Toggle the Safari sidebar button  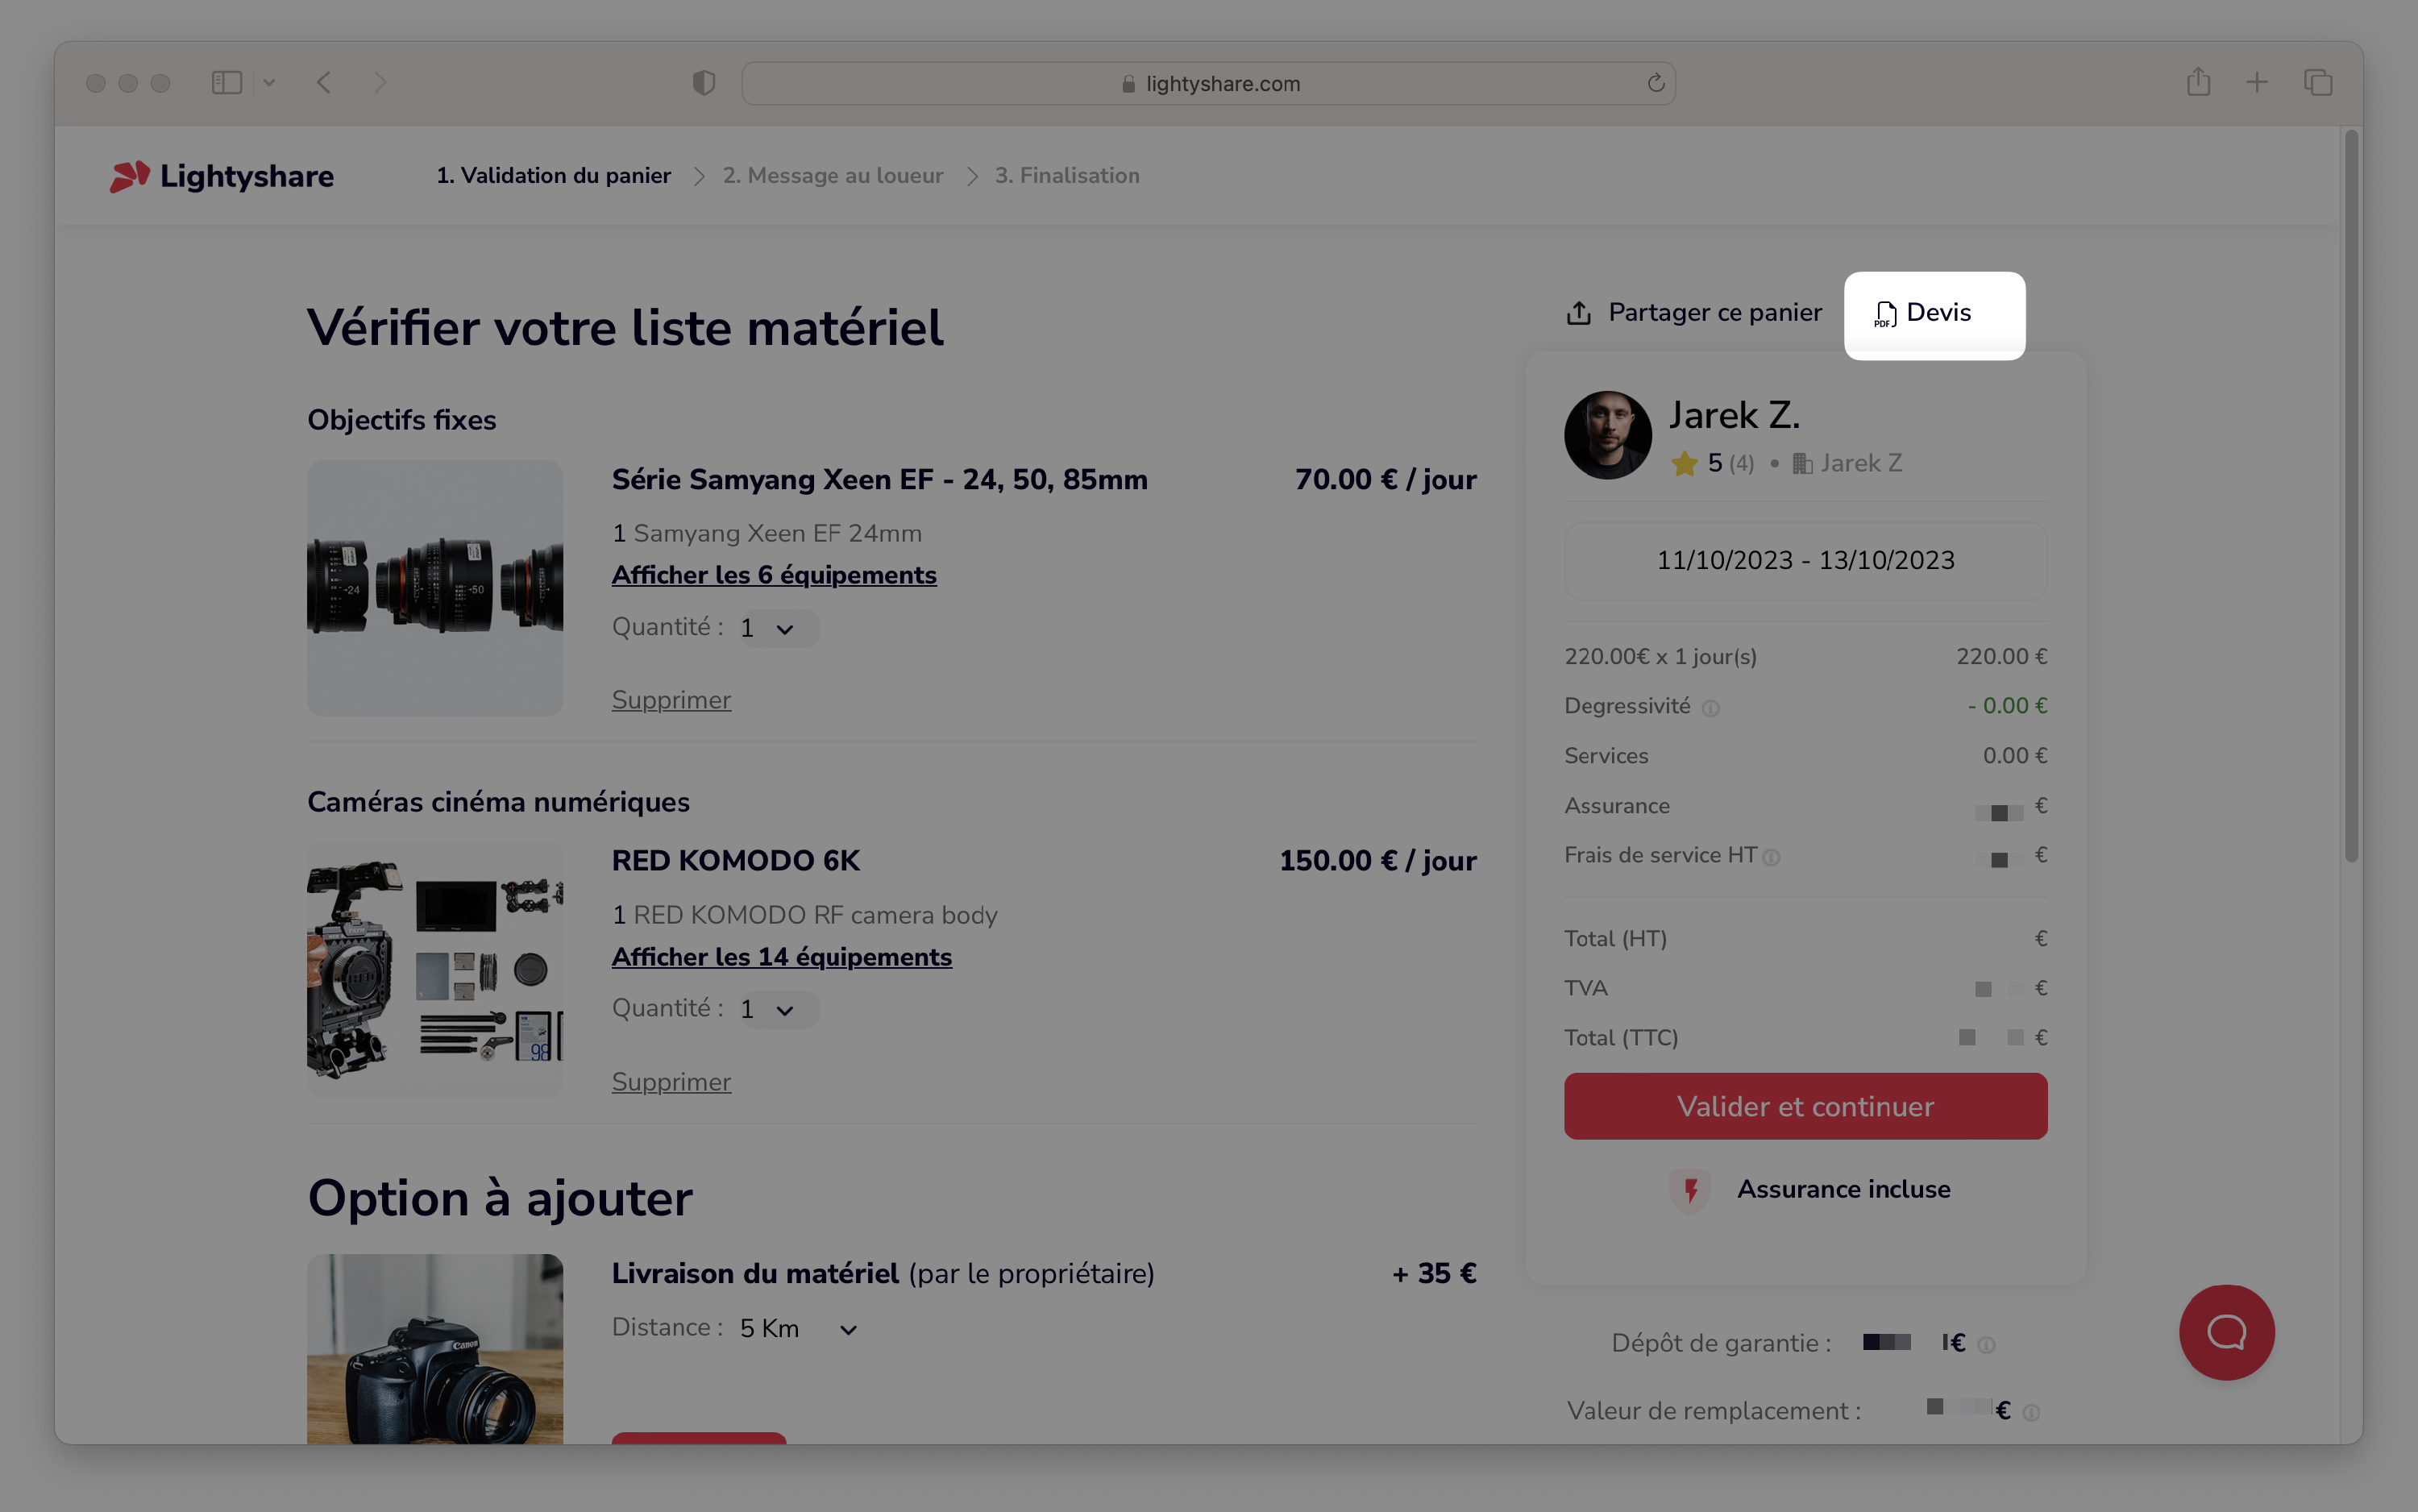[227, 83]
